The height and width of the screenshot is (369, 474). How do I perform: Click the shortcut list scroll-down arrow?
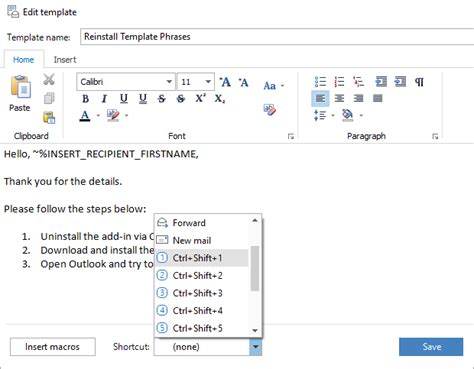coord(255,330)
